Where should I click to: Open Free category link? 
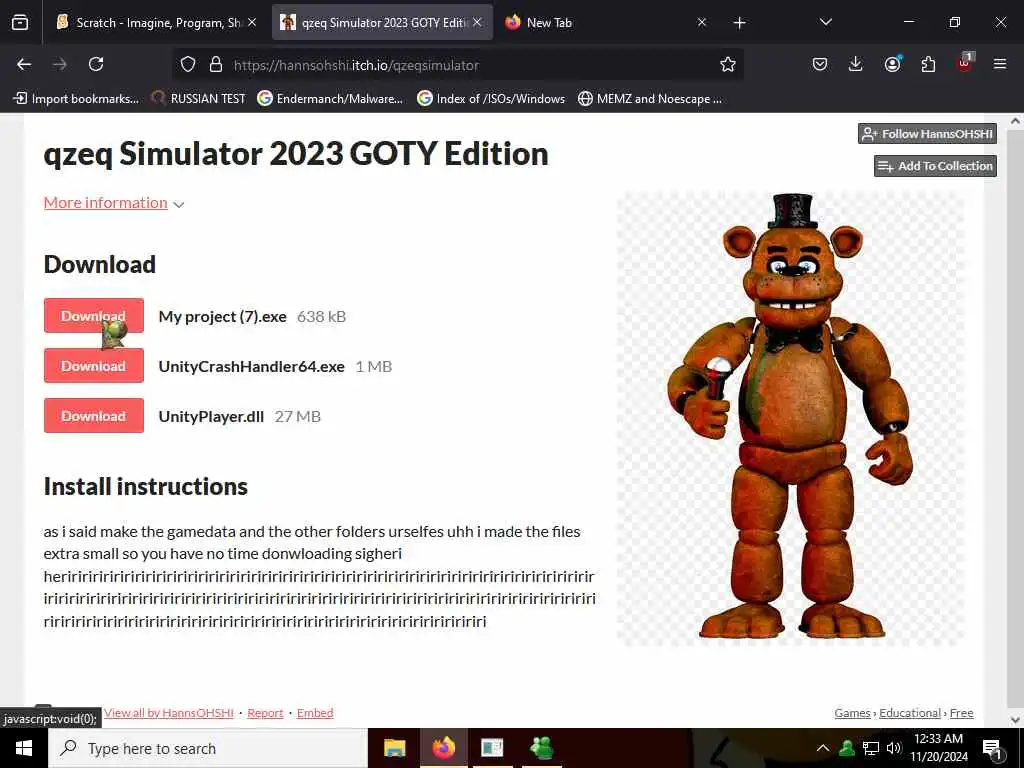click(x=961, y=712)
